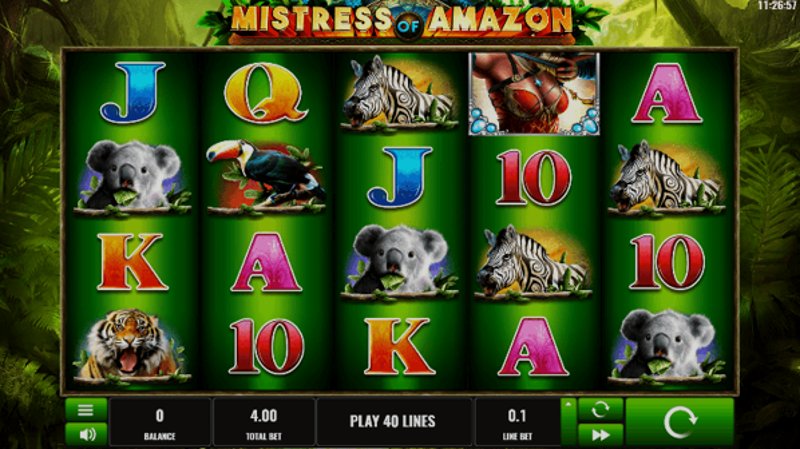Select the Play 40 Lines display

392,422
